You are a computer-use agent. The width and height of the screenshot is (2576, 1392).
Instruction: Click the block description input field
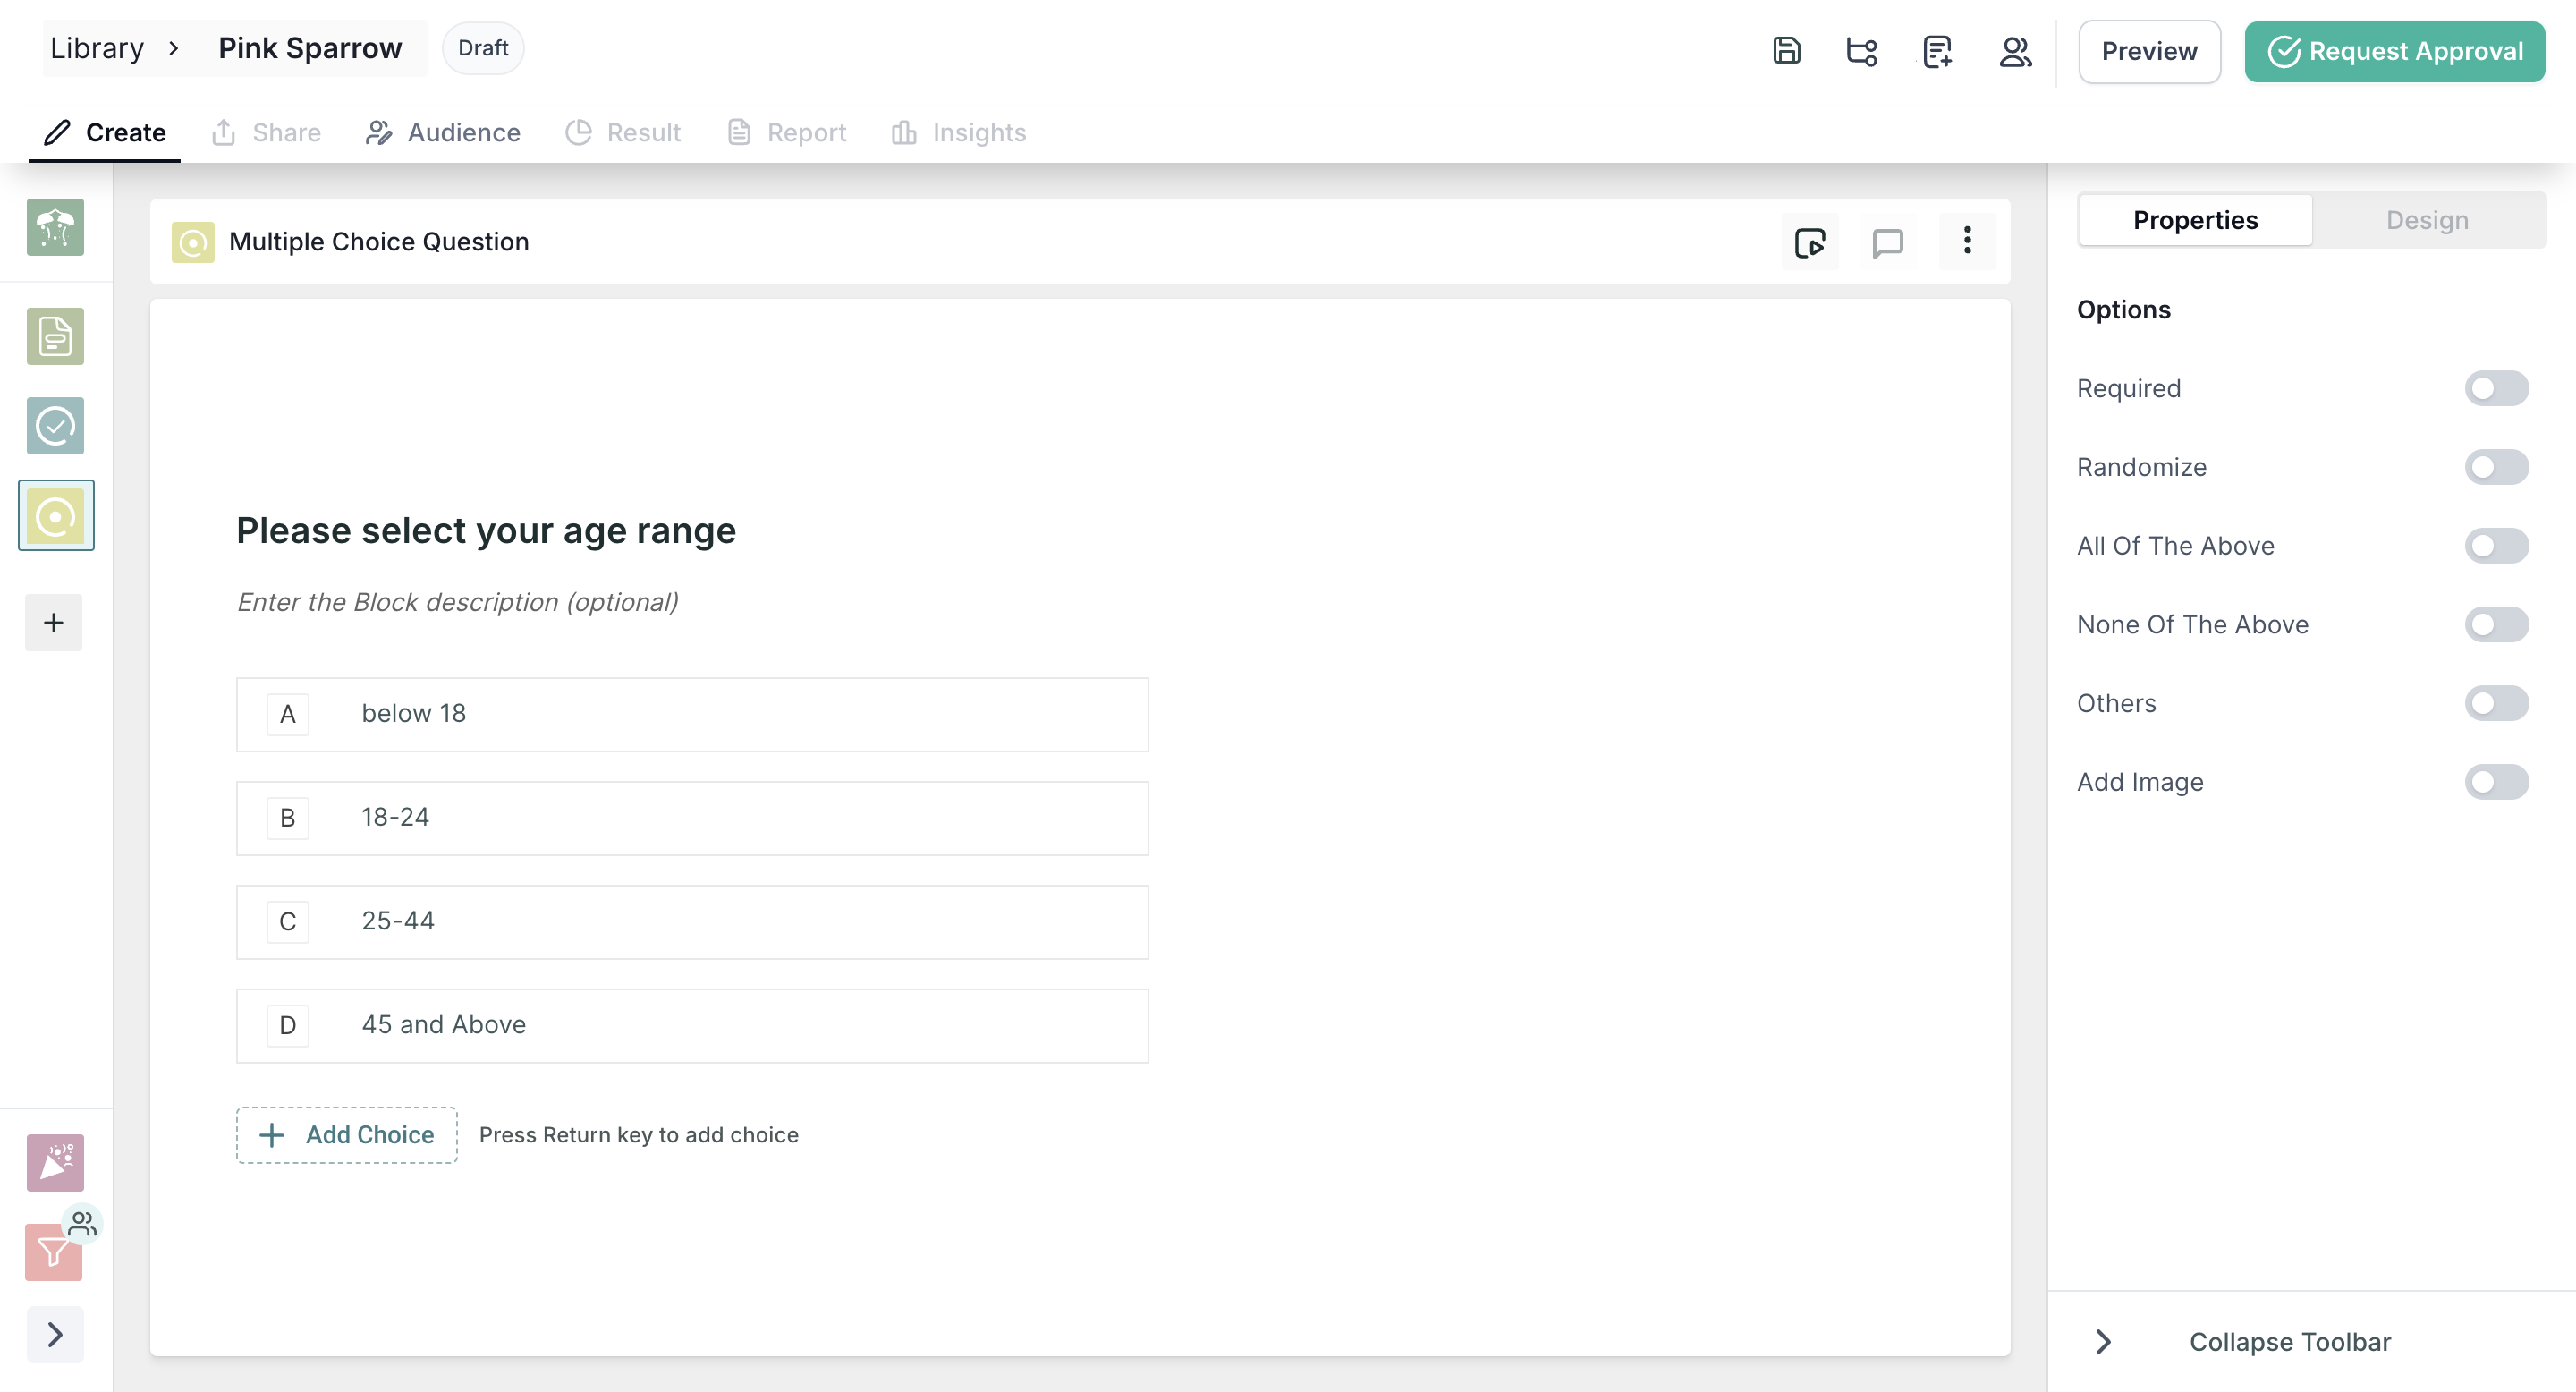pyautogui.click(x=458, y=602)
